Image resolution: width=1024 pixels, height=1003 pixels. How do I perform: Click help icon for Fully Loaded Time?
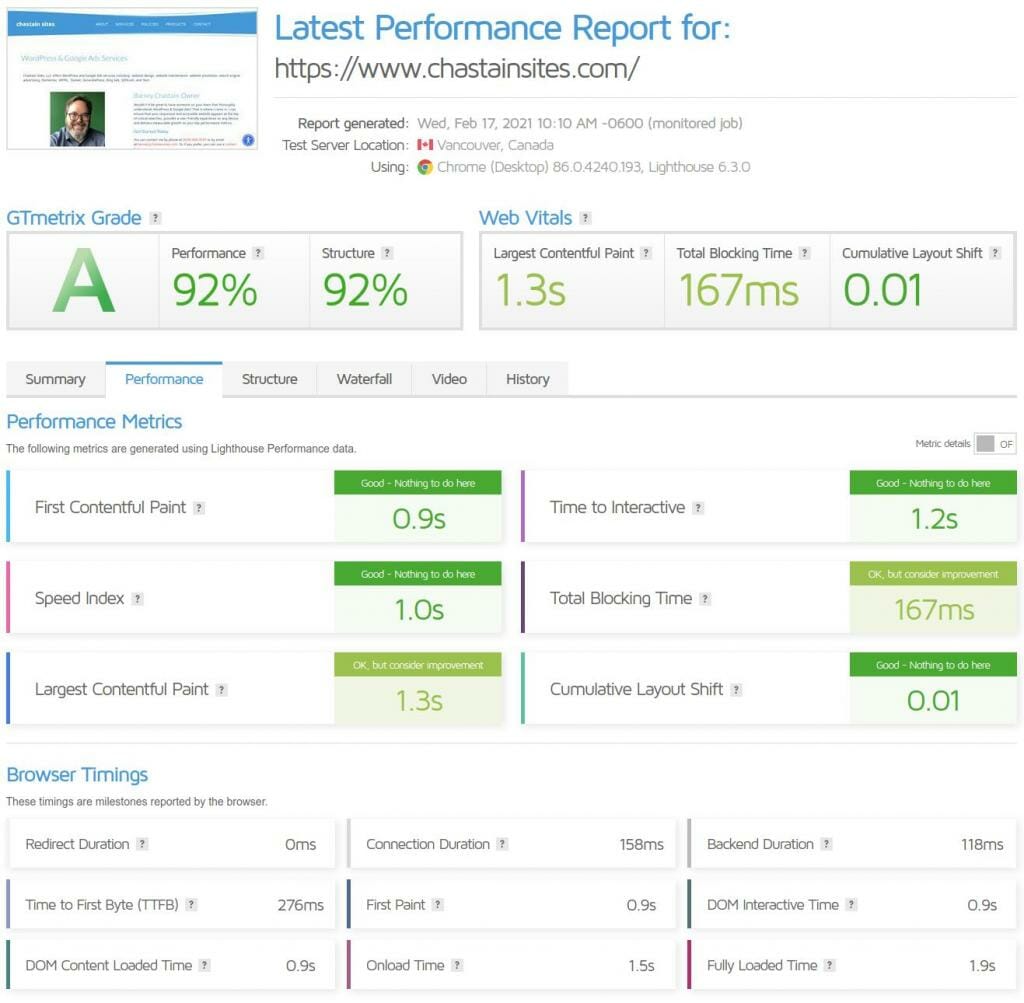pyautogui.click(x=829, y=965)
